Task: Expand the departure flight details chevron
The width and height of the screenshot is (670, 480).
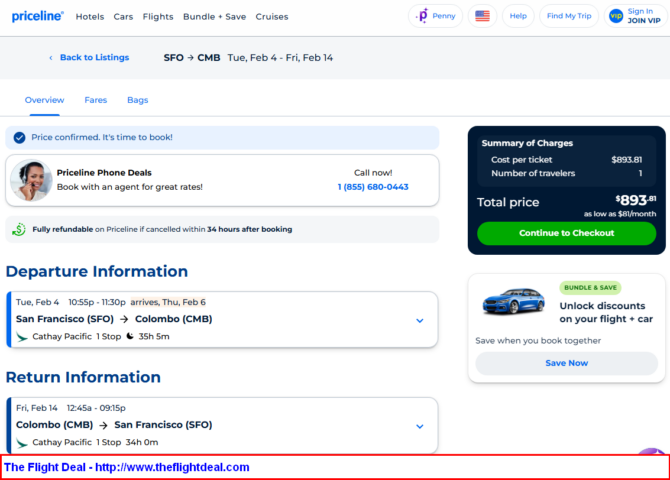Action: [420, 321]
